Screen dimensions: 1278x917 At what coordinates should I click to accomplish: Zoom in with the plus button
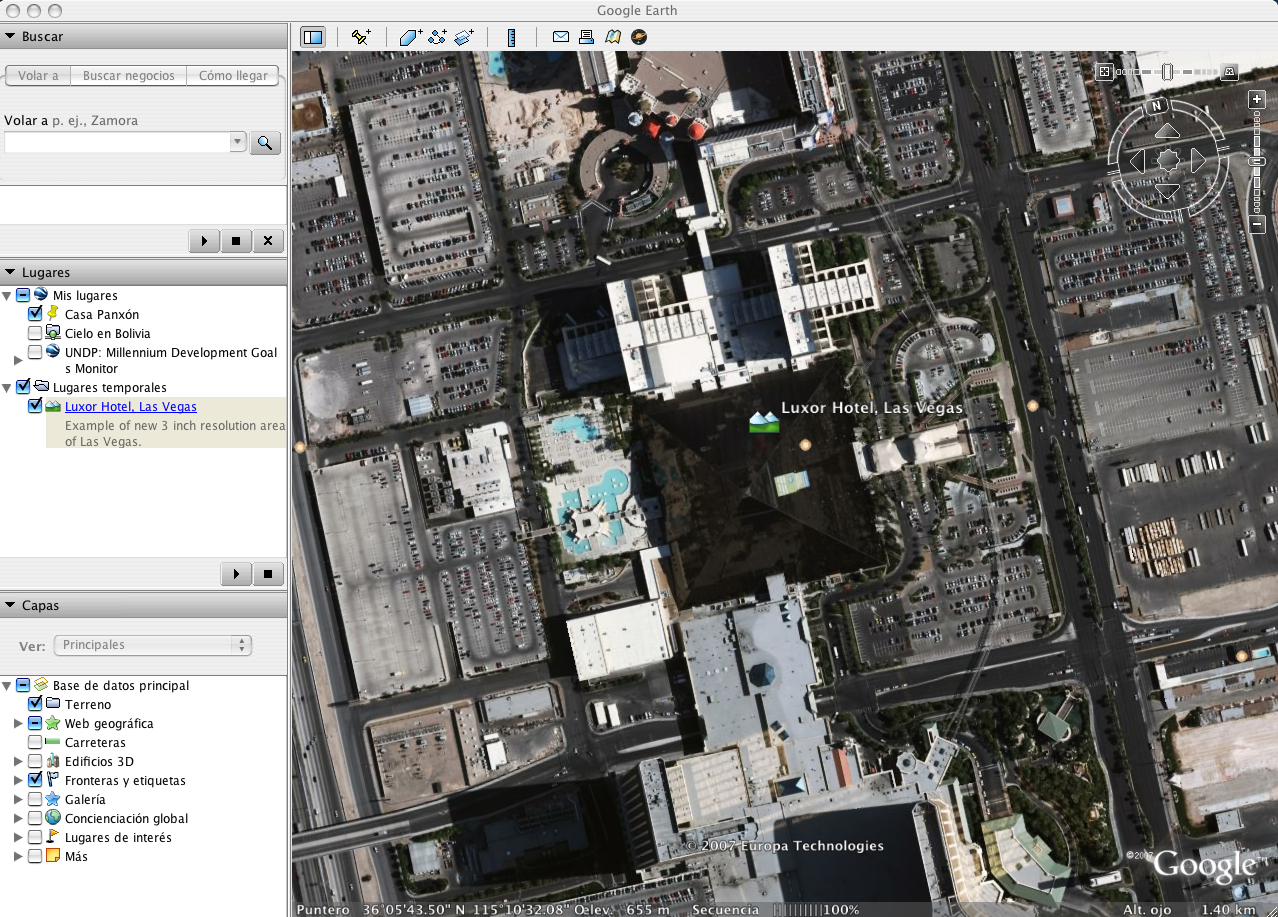pyautogui.click(x=1258, y=99)
